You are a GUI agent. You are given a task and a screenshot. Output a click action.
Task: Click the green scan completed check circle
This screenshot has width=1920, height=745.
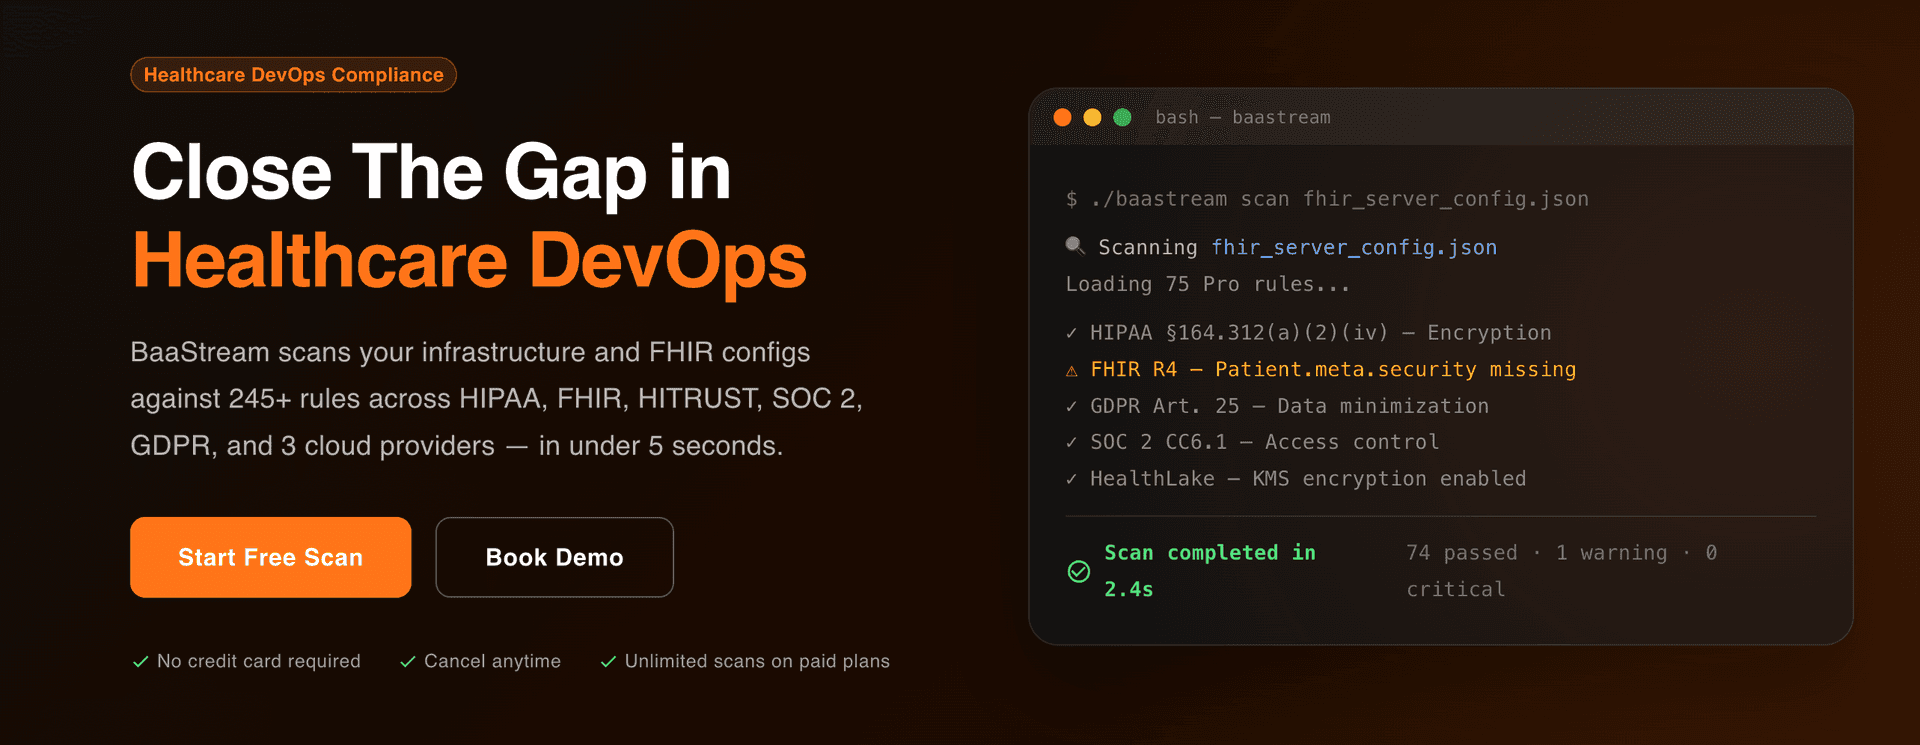point(1079,571)
